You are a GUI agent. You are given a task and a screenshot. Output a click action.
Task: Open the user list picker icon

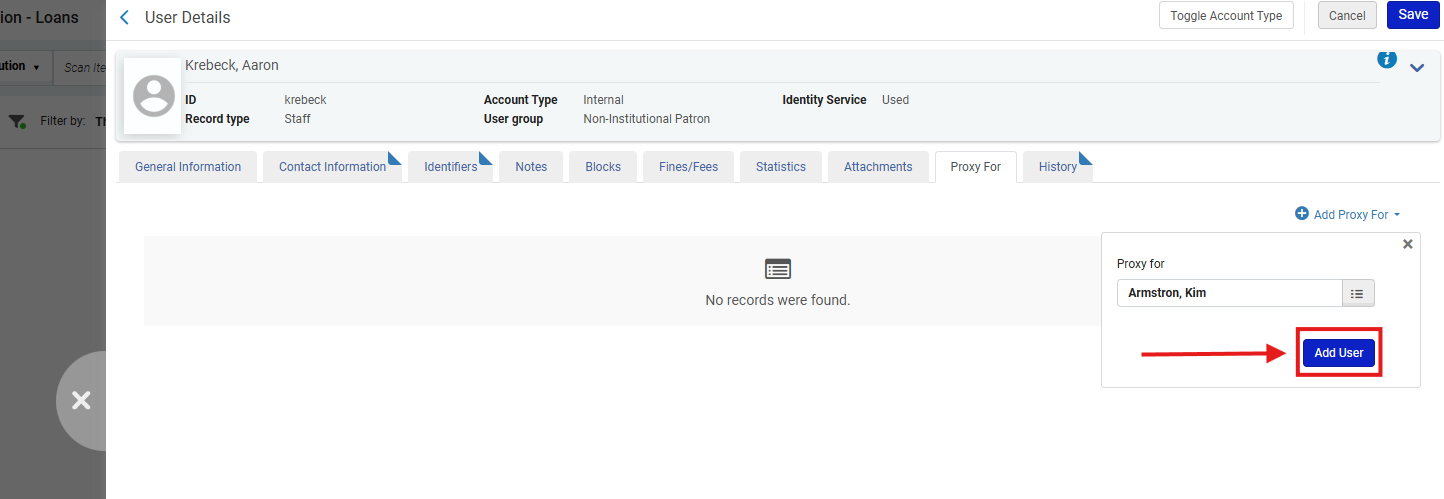coord(1357,294)
